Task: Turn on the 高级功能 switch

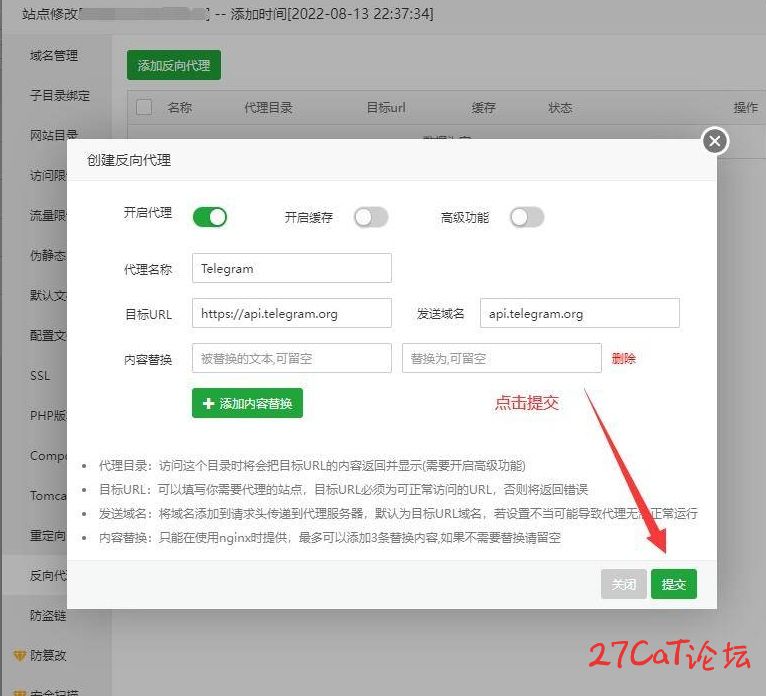Action: click(527, 217)
